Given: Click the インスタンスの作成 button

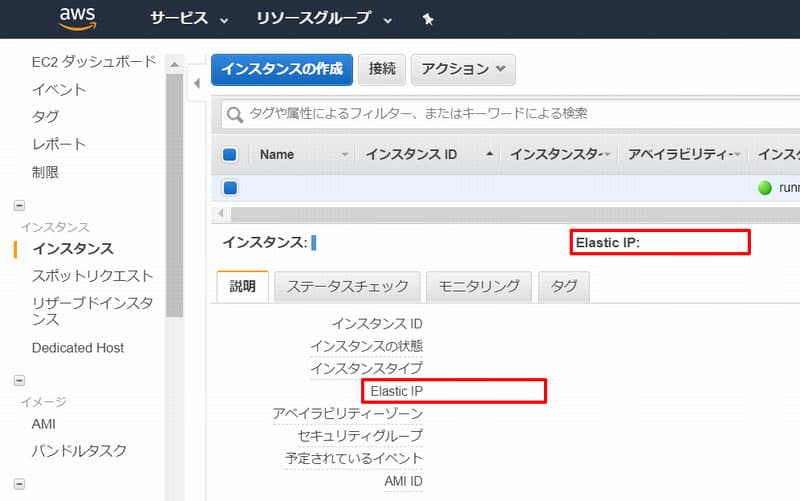Looking at the screenshot, I should click(282, 69).
